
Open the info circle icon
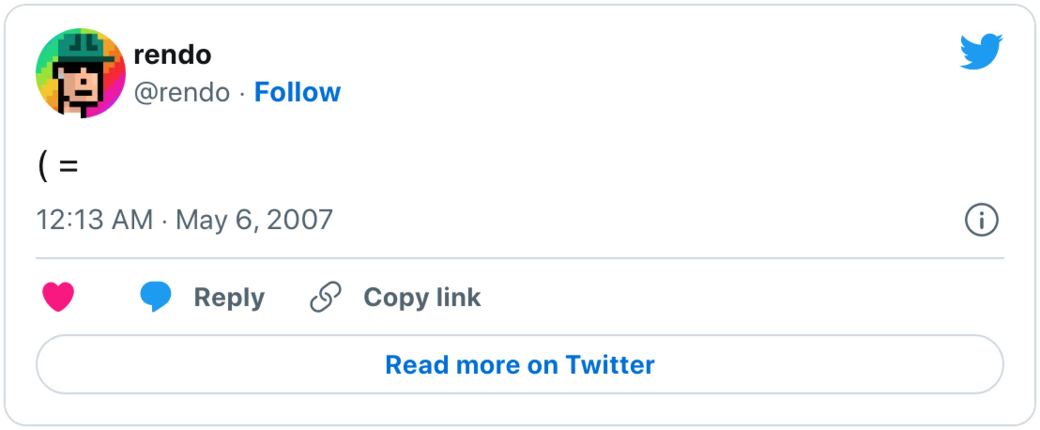981,220
